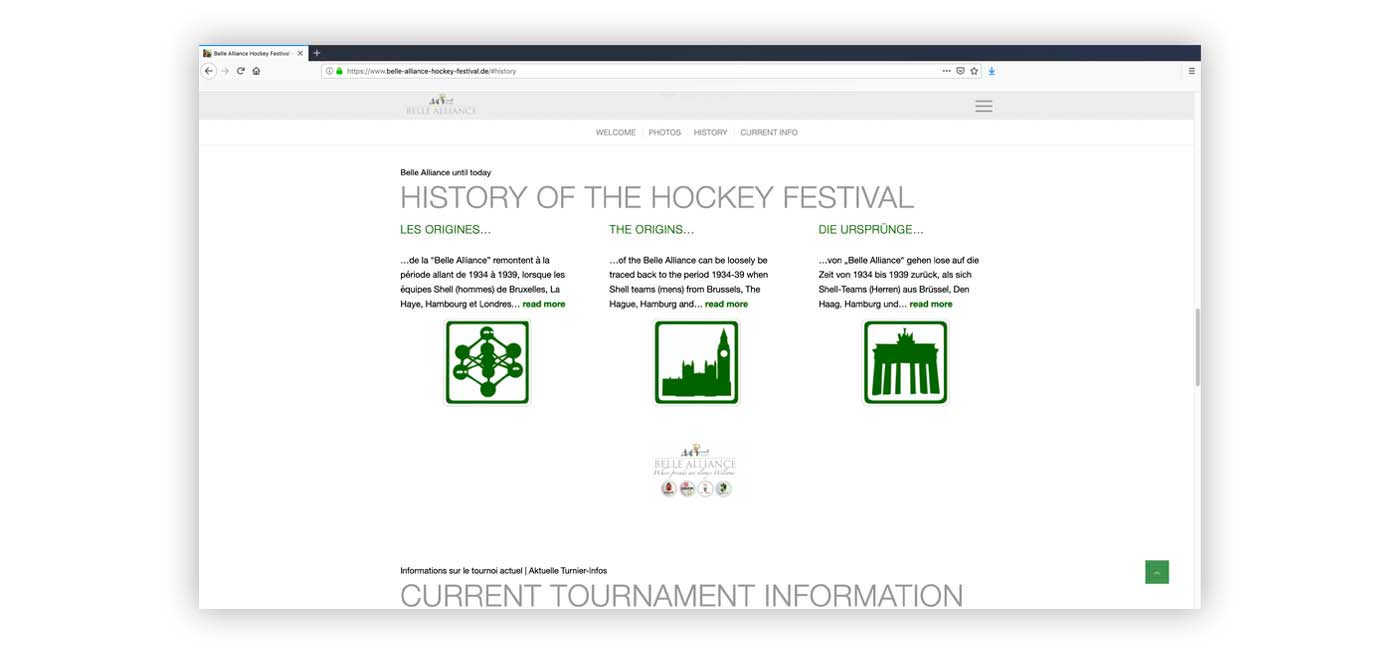Bookmark this page with the star icon
The height and width of the screenshot is (663, 1400).
click(974, 71)
